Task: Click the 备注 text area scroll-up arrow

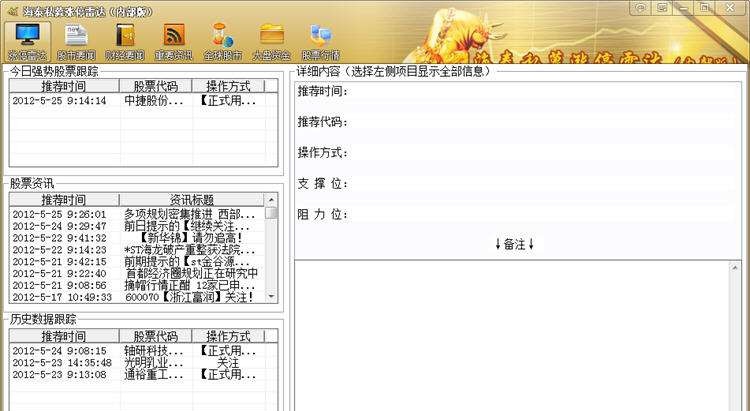Action: [735, 268]
